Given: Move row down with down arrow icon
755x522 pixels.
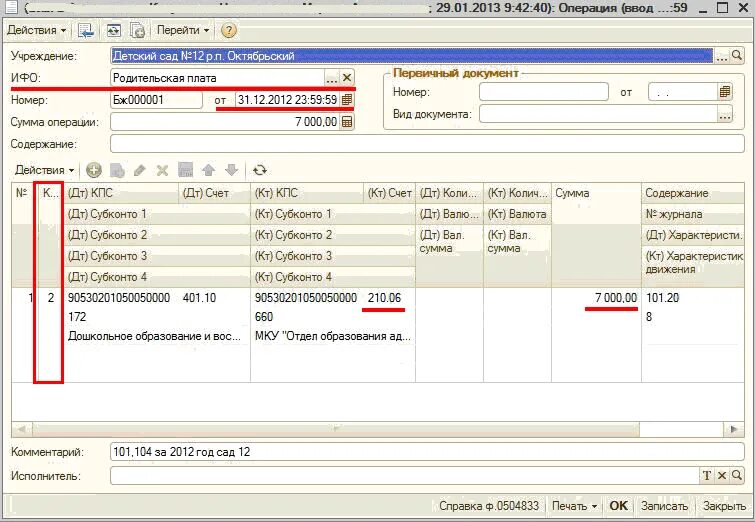Looking at the screenshot, I should 232,170.
